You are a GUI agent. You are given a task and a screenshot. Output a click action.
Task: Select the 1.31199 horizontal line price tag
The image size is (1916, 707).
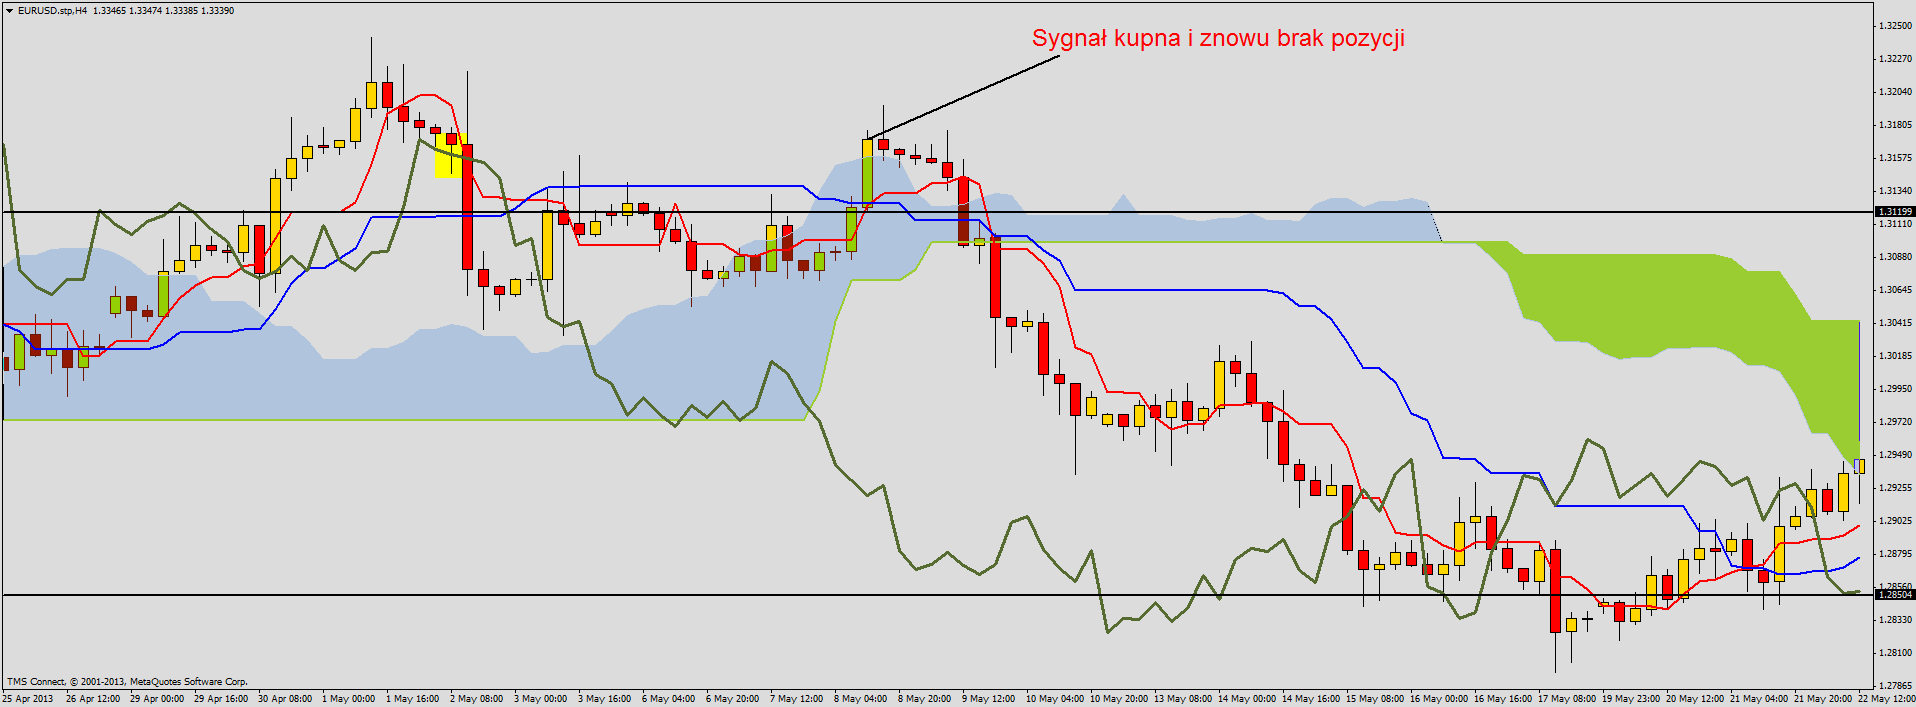click(x=1894, y=212)
